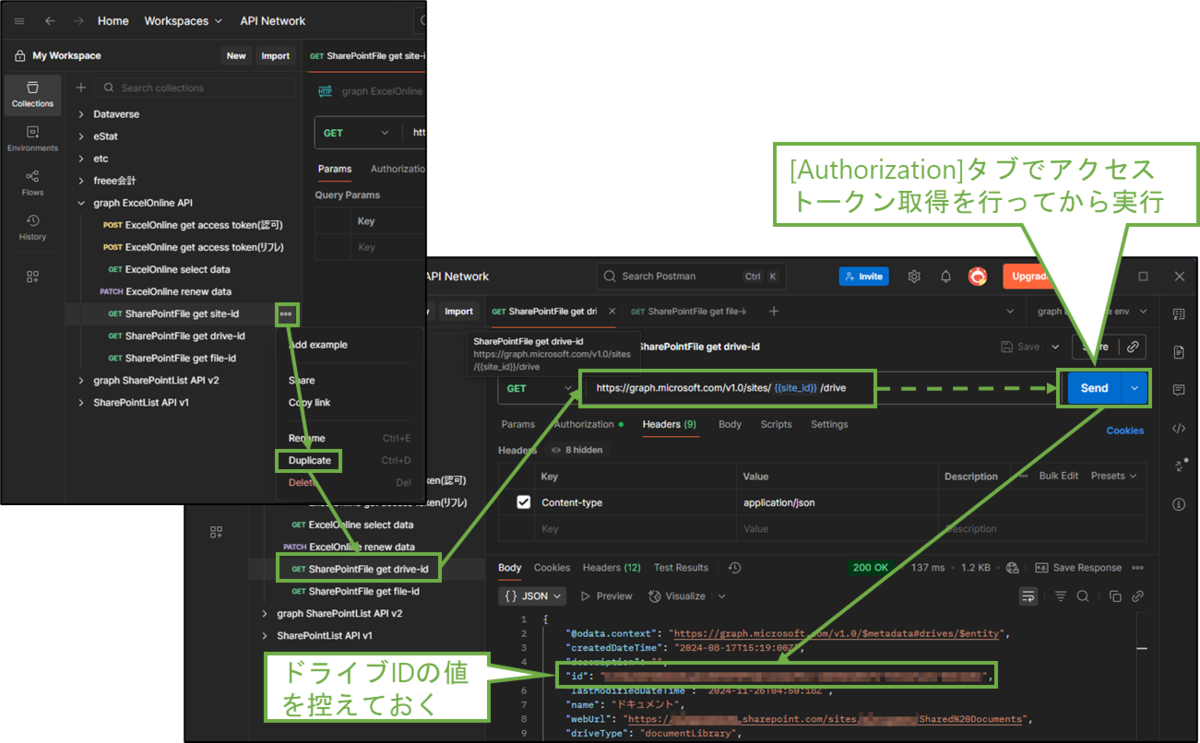Image resolution: width=1200 pixels, height=743 pixels.
Task: Open the notifications bell in the front window
Action: click(946, 276)
